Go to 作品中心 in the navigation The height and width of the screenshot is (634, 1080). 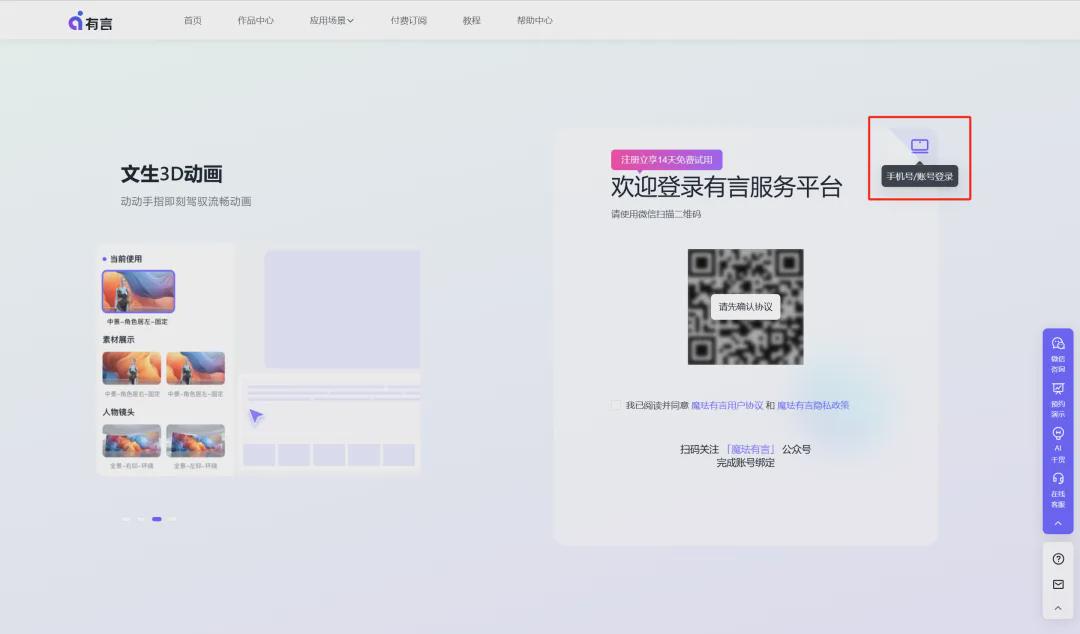[x=256, y=20]
